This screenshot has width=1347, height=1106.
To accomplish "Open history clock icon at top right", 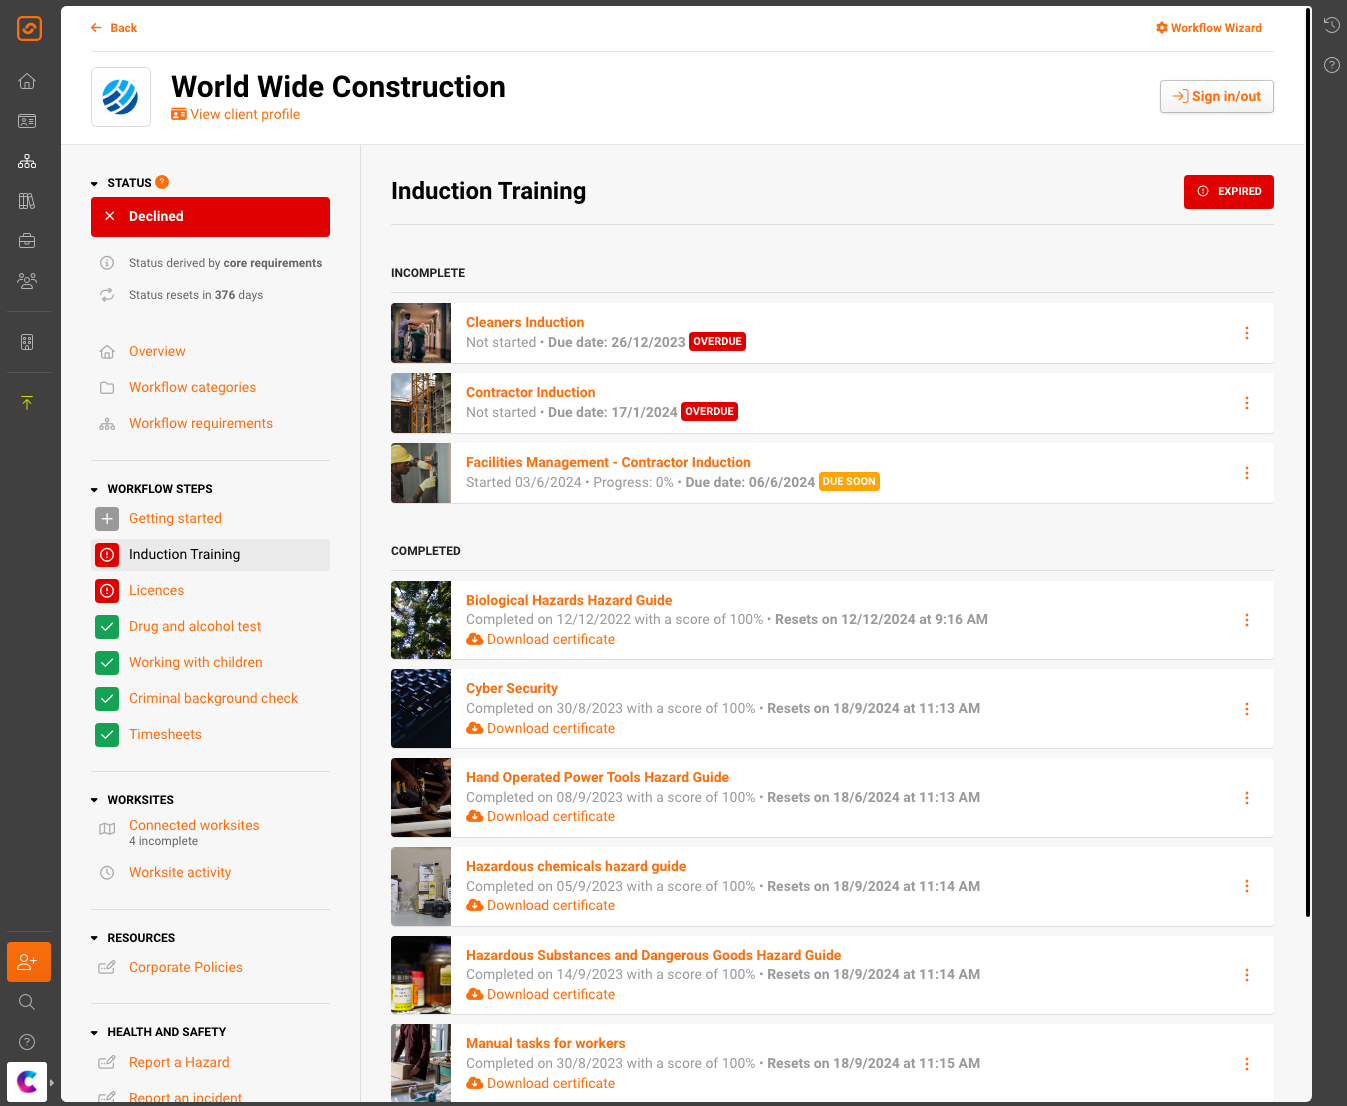I will 1331,25.
